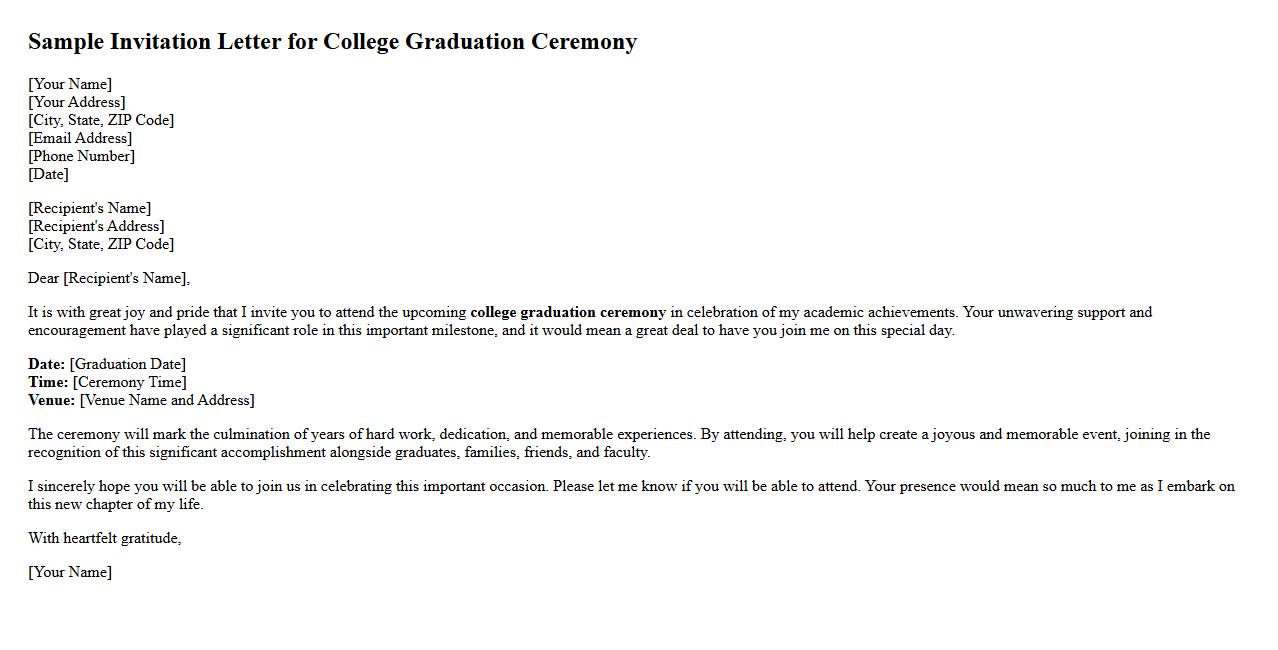Click the recipient's [City, State, ZIP Code] line
The height and width of the screenshot is (650, 1278).
[101, 244]
